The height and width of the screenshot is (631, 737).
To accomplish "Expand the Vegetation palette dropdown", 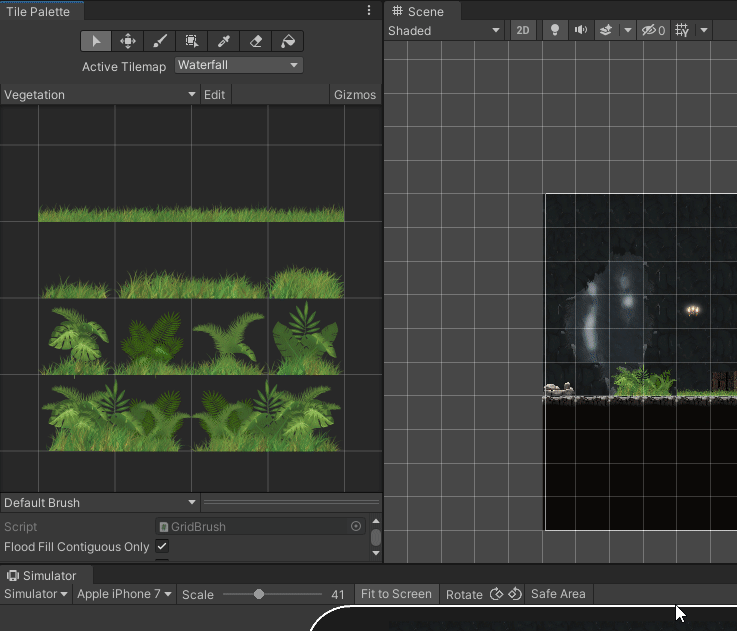I will (x=100, y=95).
